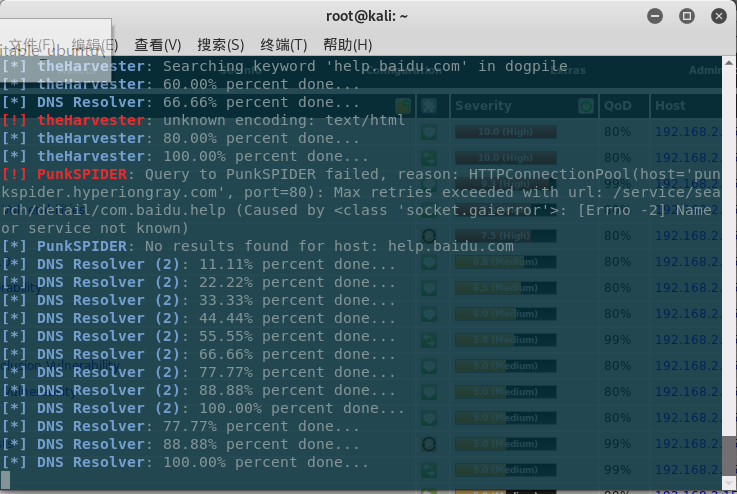The width and height of the screenshot is (737, 494).
Task: Click QoD 80% in the 7.5 (High) row
Action: (618, 236)
